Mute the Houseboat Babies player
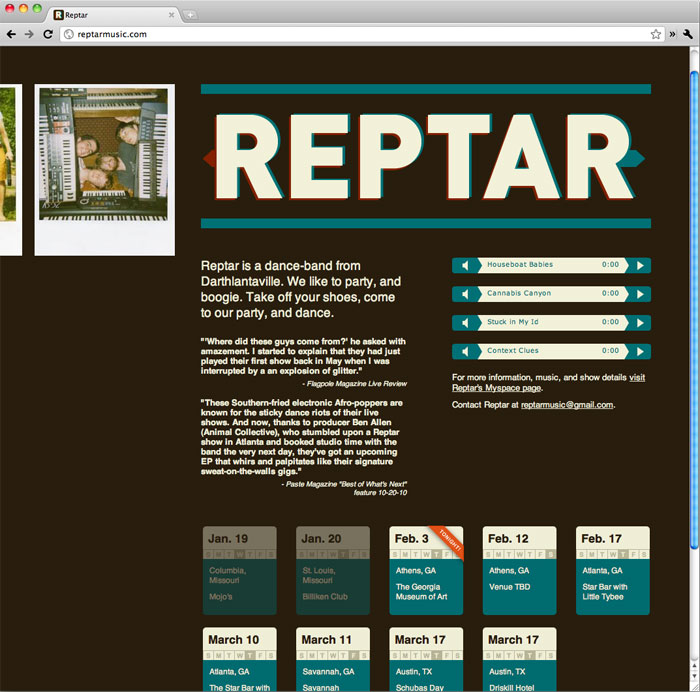 [465, 265]
